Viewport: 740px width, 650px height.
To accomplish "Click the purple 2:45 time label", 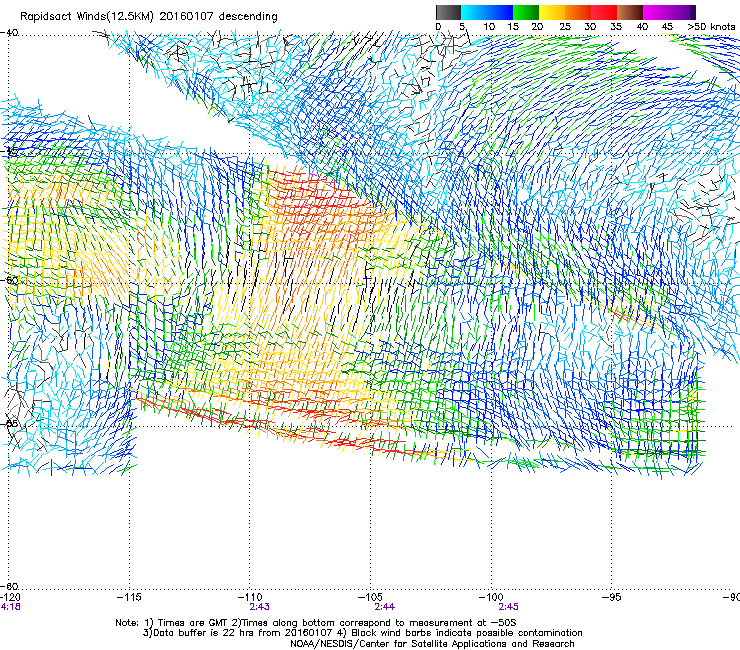I will (x=508, y=607).
